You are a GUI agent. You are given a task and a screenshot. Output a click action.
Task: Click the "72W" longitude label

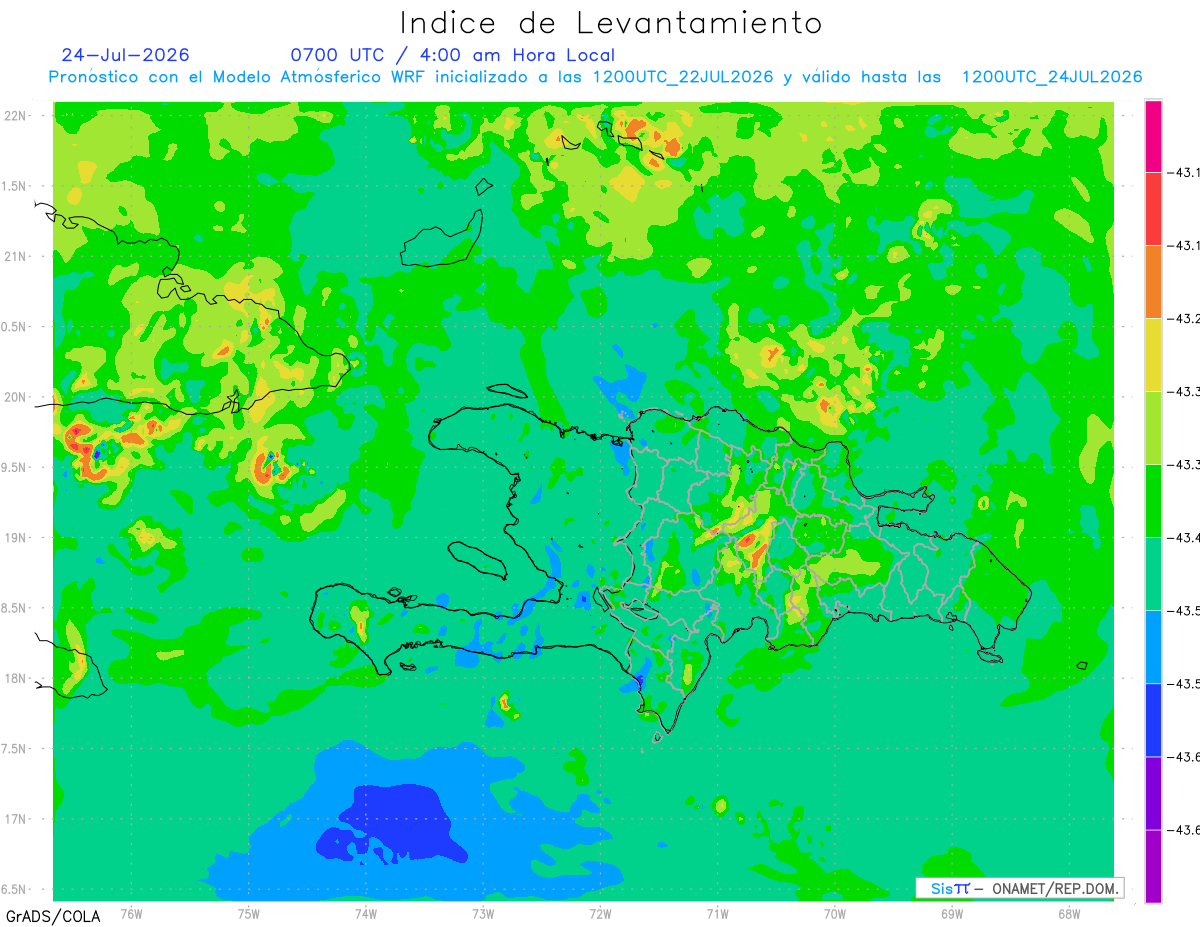[600, 913]
